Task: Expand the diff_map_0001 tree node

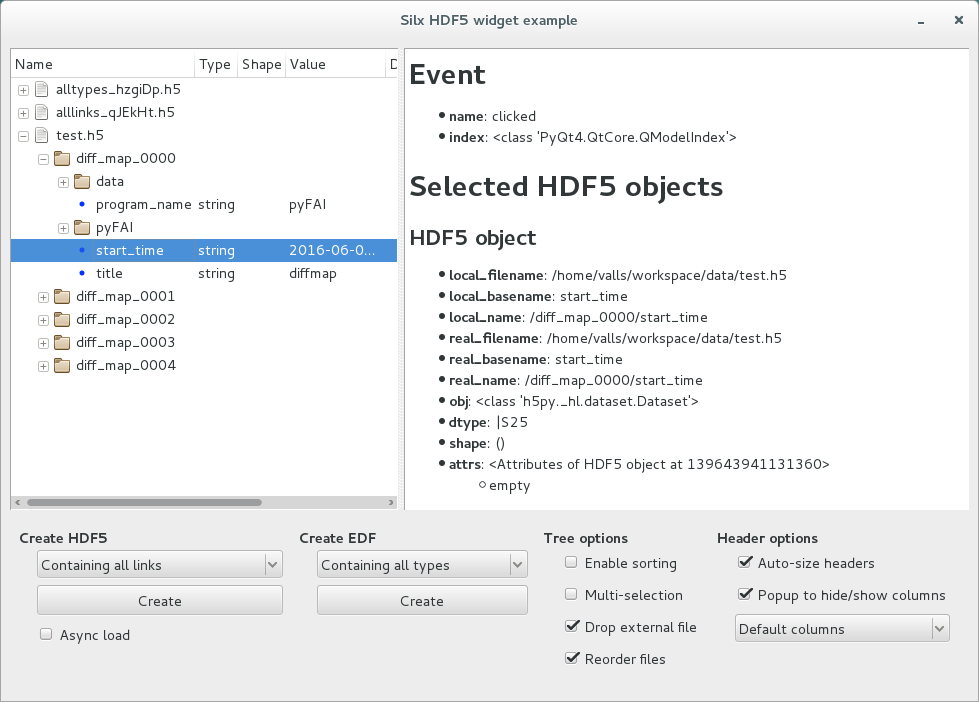Action: (43, 297)
